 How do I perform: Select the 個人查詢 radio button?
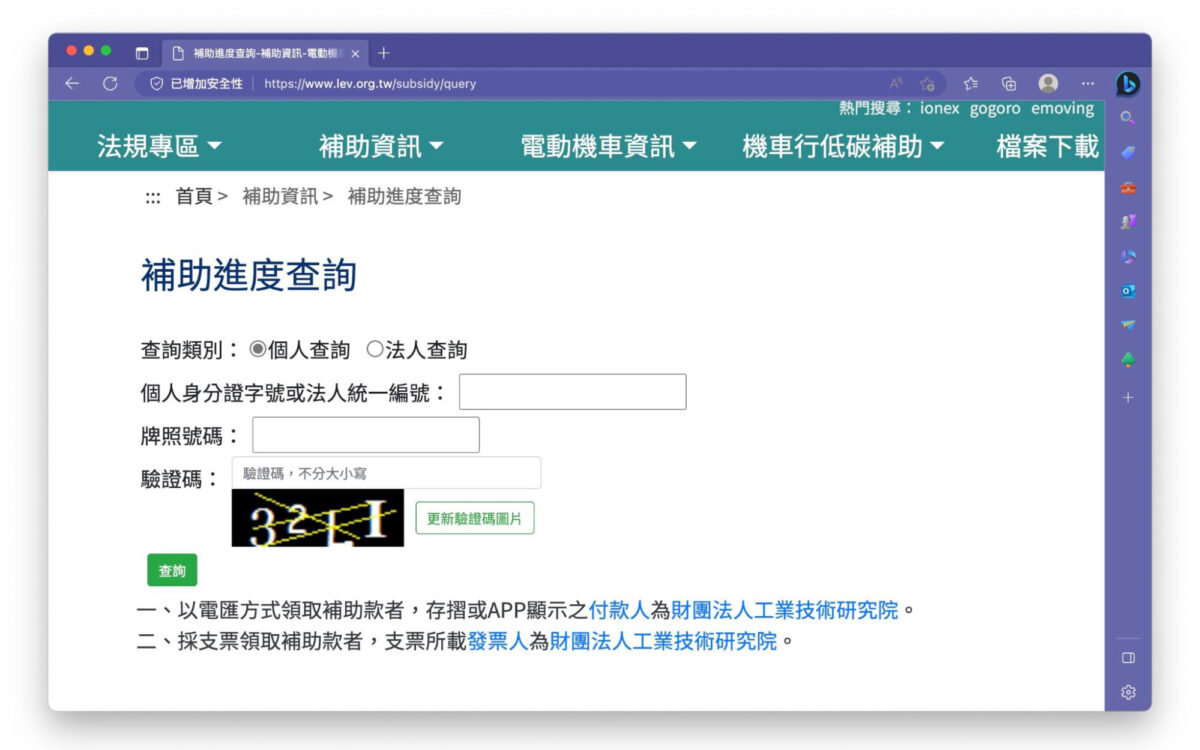[x=257, y=350]
